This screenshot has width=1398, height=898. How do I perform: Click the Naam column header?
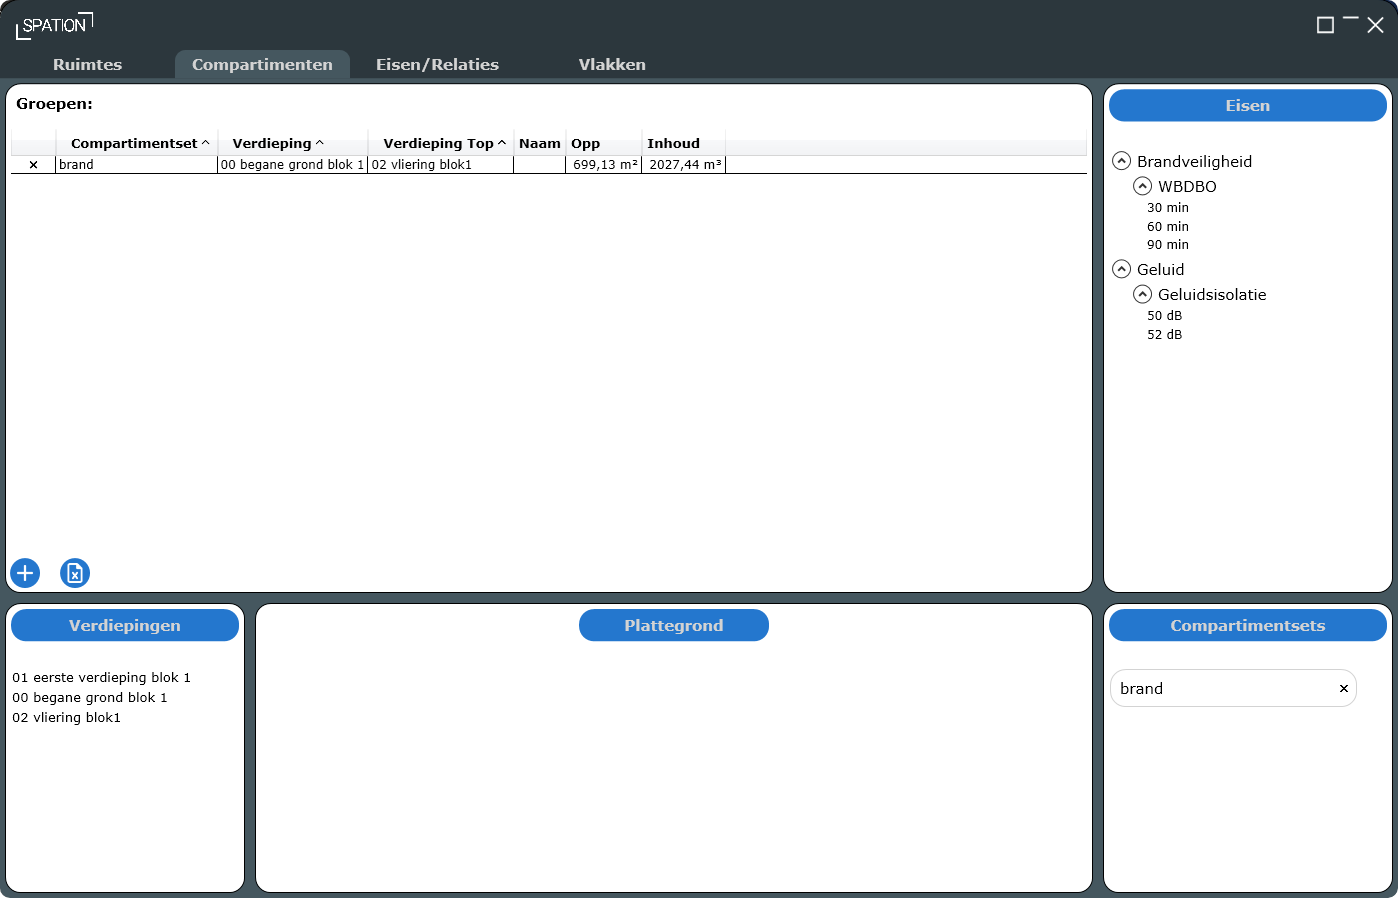[x=540, y=143]
